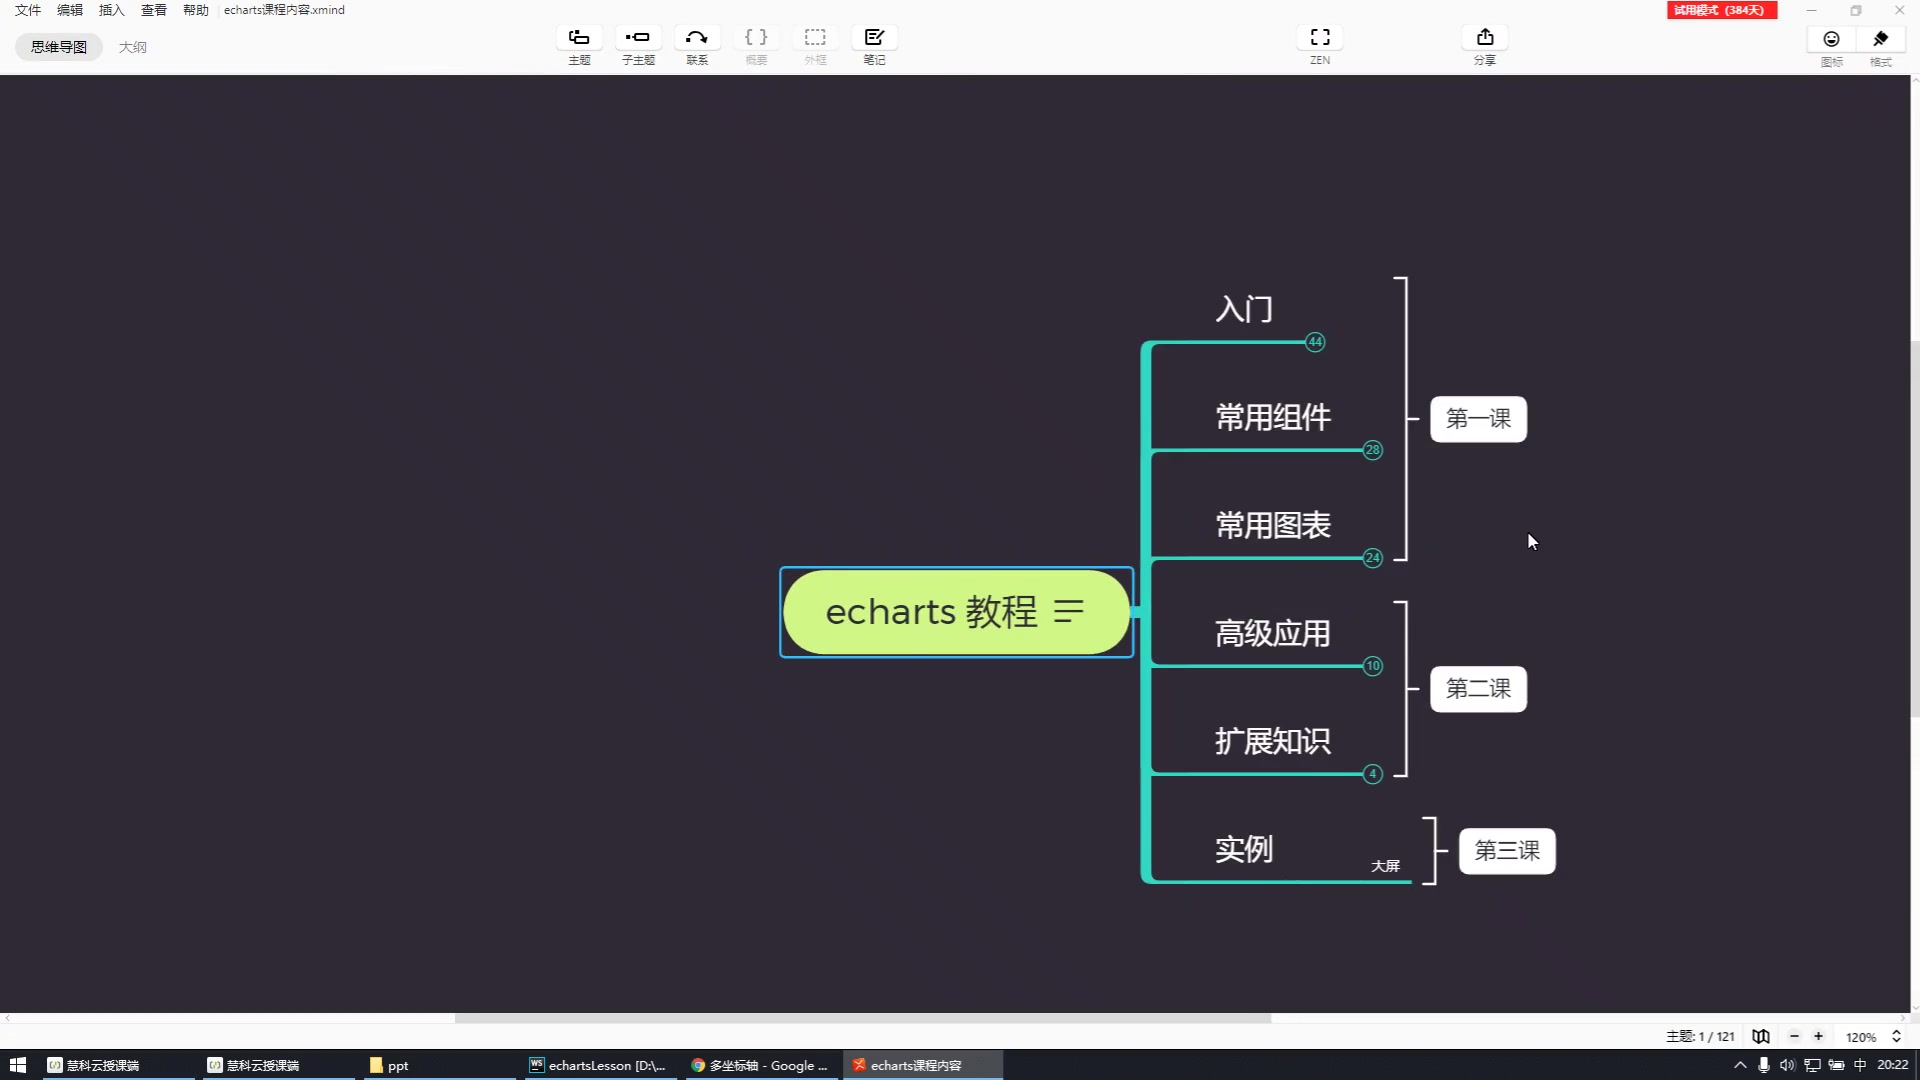
Task: Click the map overview icon in status bar
Action: [1761, 1036]
